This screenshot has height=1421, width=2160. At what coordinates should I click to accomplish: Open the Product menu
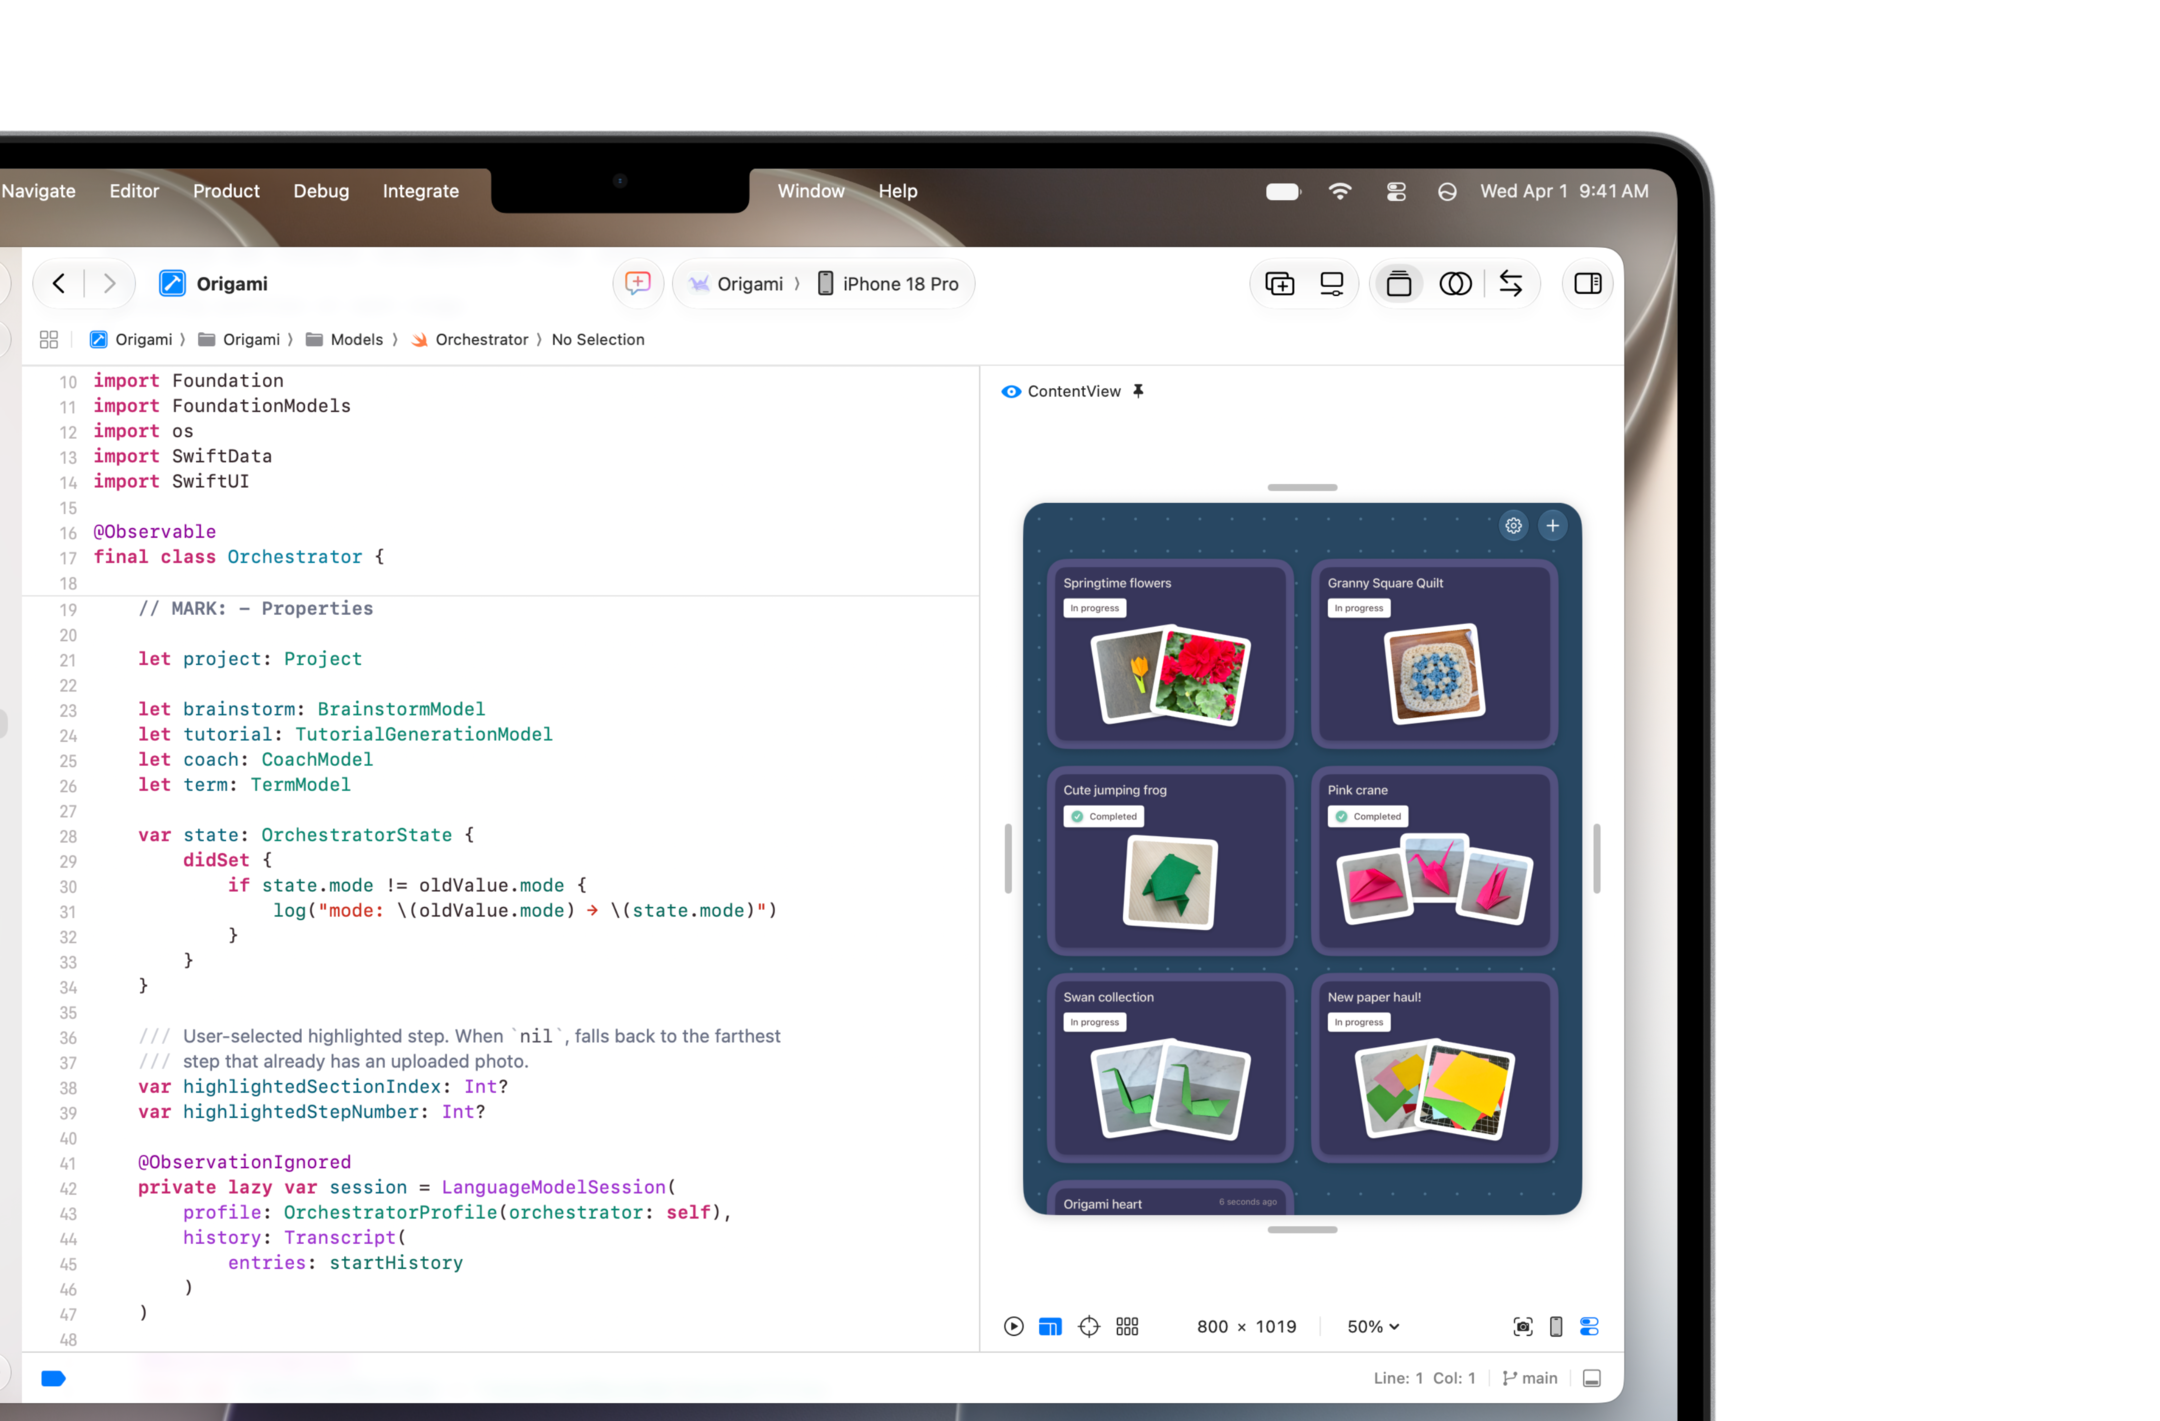226,191
